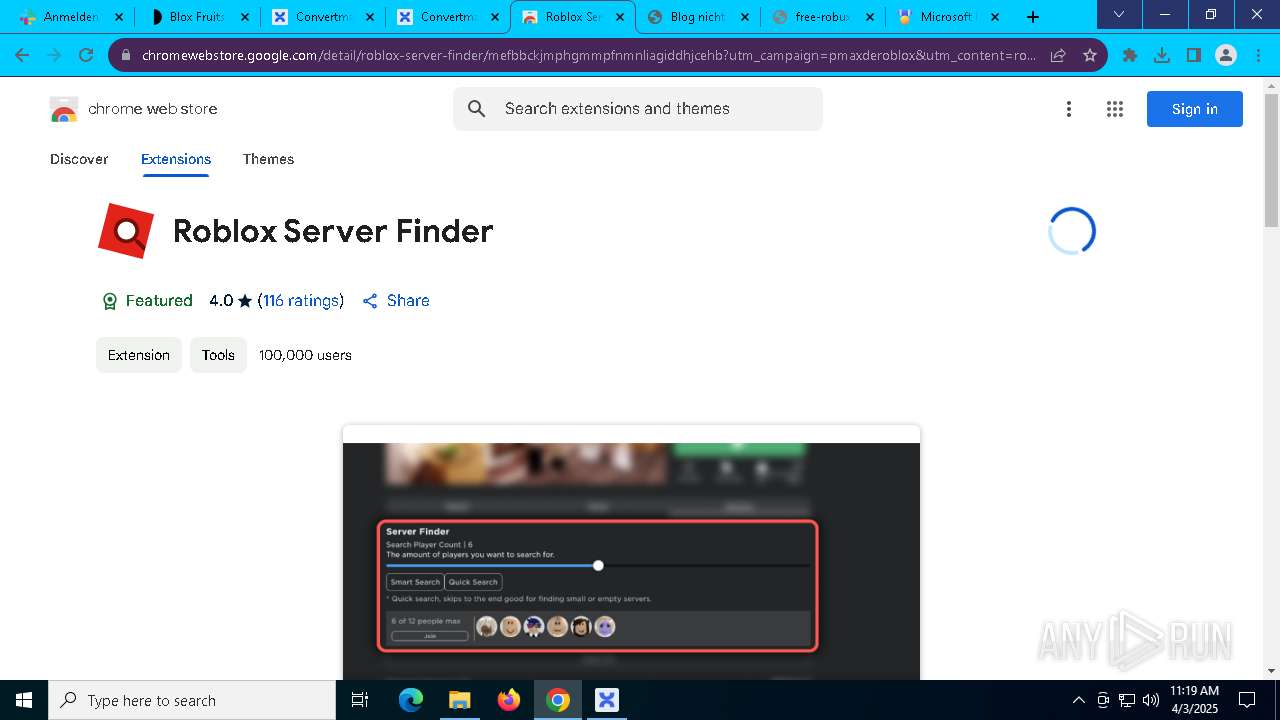The image size is (1280, 720).
Task: Switch to the Microsoft tab
Action: click(x=947, y=17)
